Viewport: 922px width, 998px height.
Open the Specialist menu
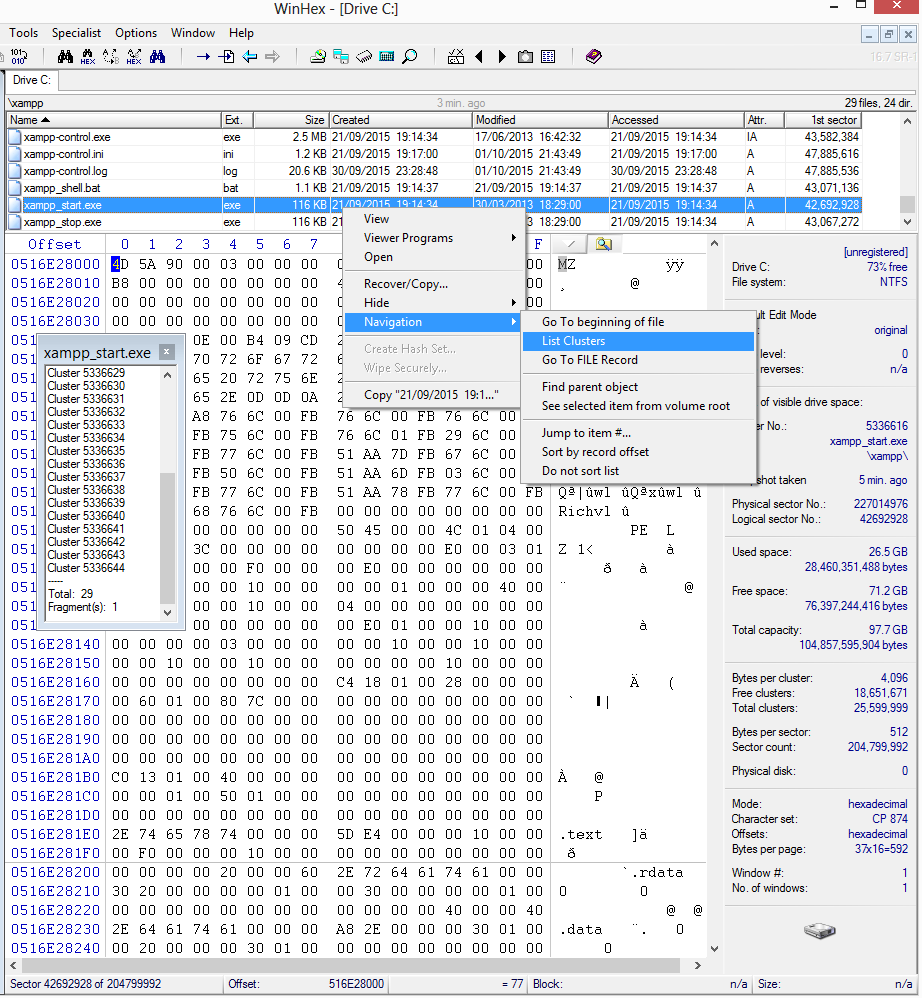76,33
